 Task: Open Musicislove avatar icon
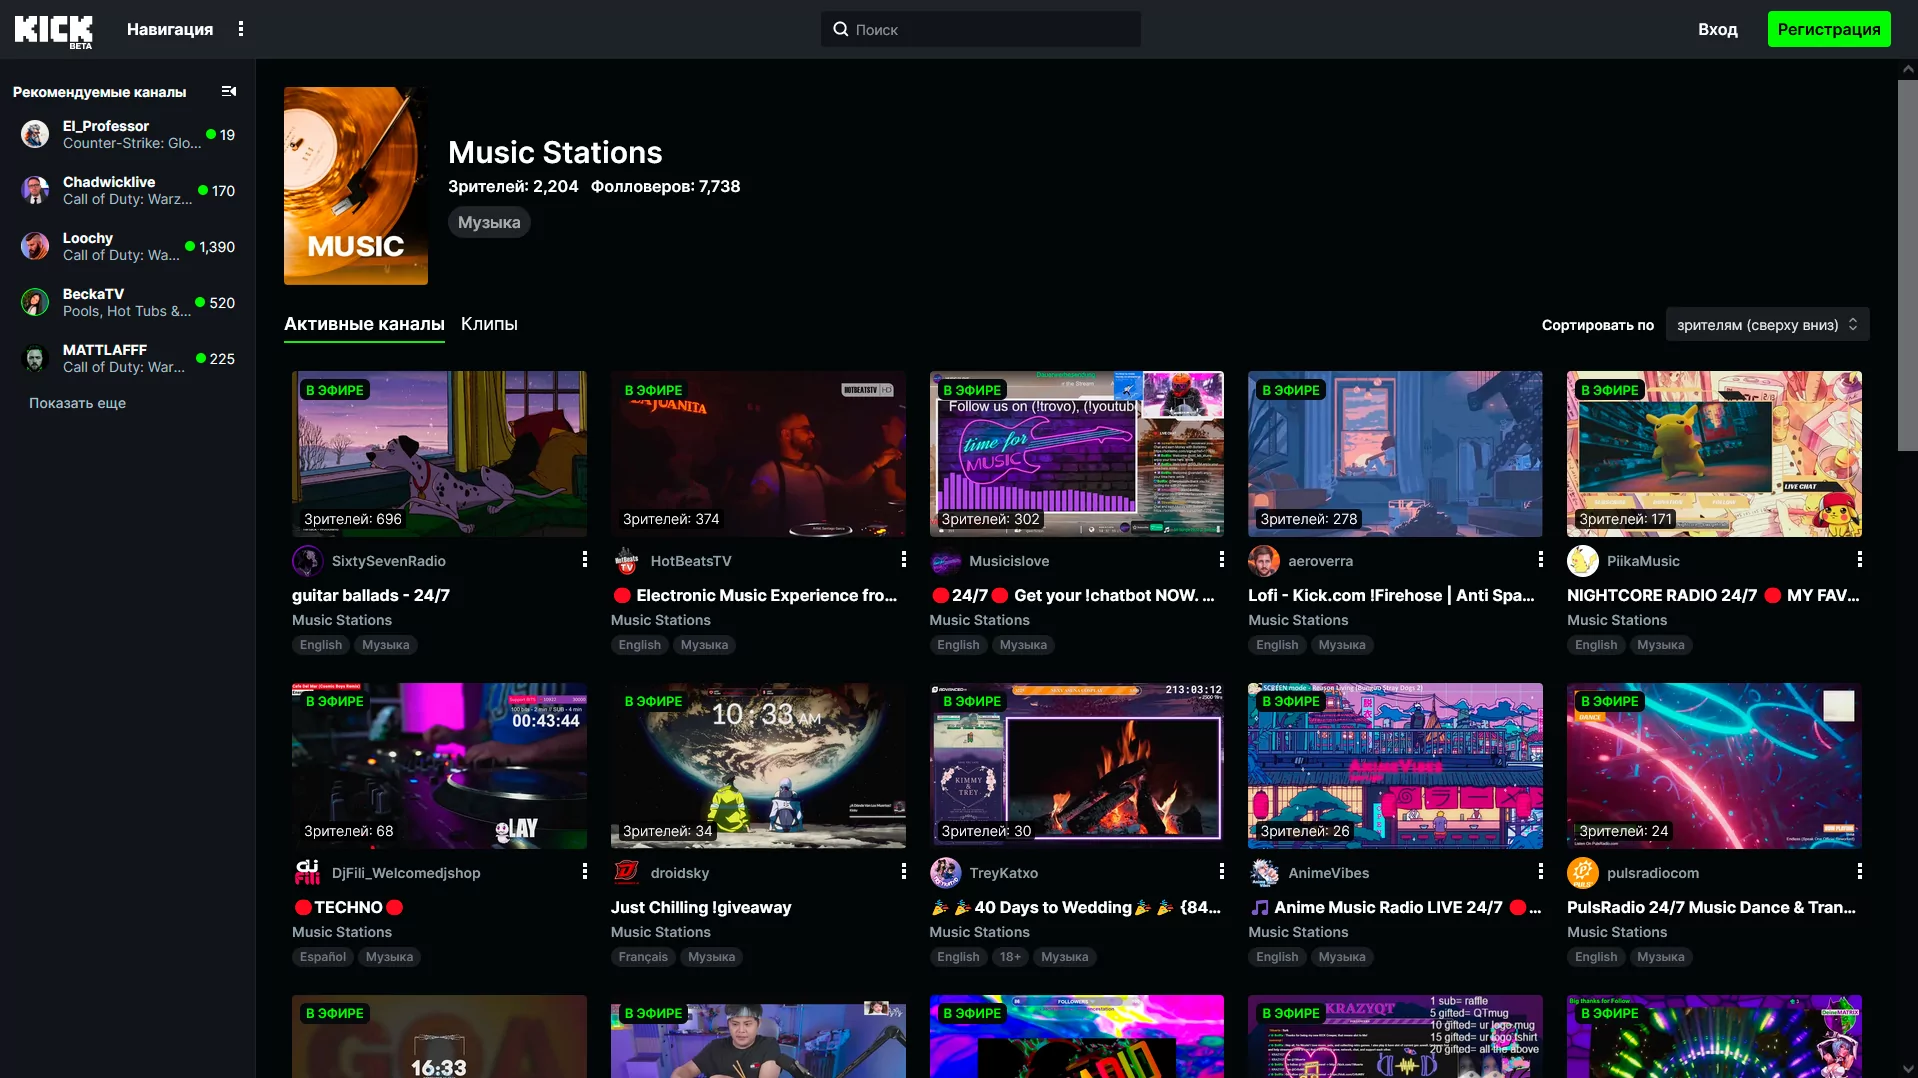[946, 561]
